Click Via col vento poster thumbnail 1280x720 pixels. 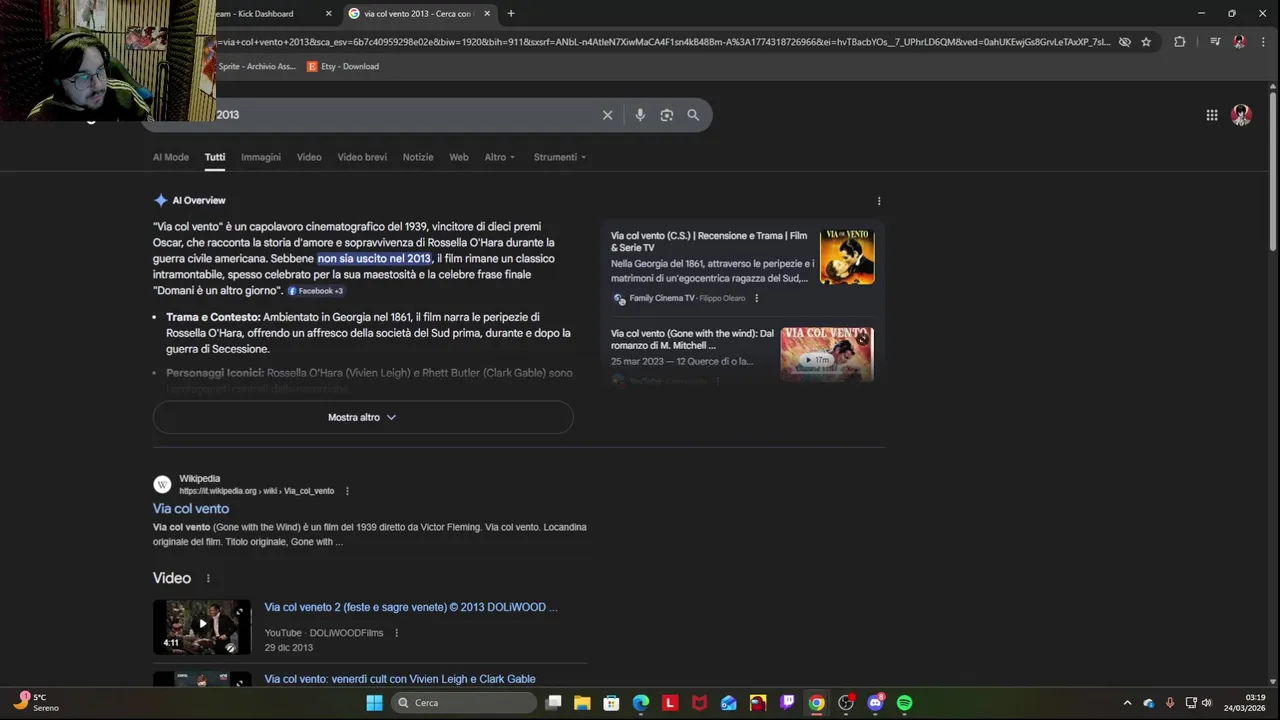click(x=847, y=257)
